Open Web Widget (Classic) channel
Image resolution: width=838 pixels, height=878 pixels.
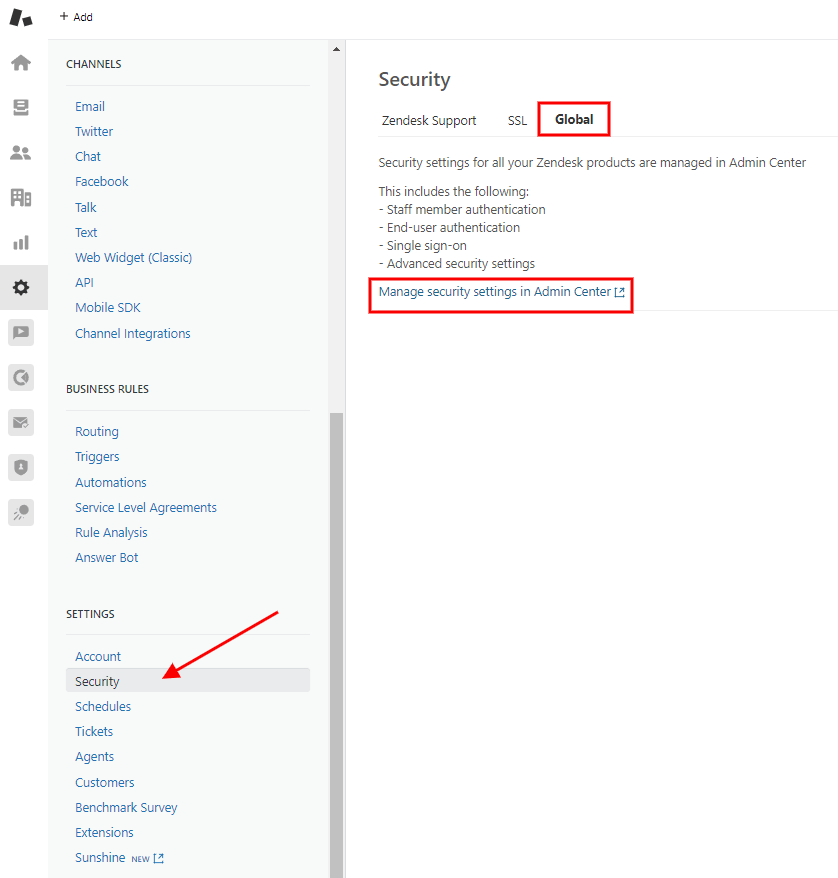pos(133,258)
